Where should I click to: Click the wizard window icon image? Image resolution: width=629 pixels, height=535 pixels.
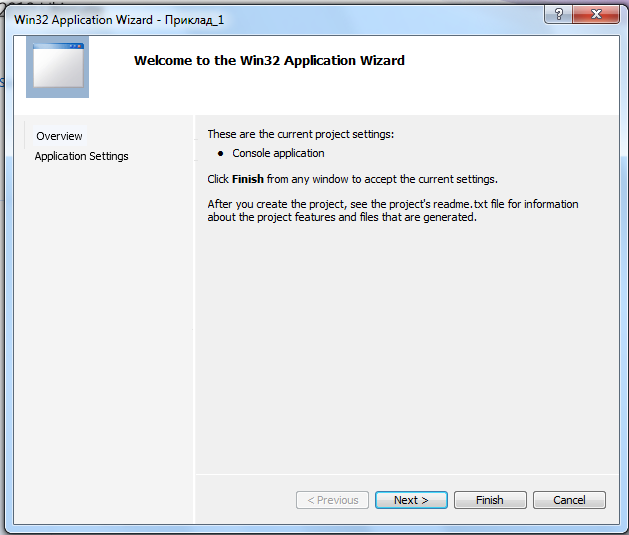coord(57,67)
